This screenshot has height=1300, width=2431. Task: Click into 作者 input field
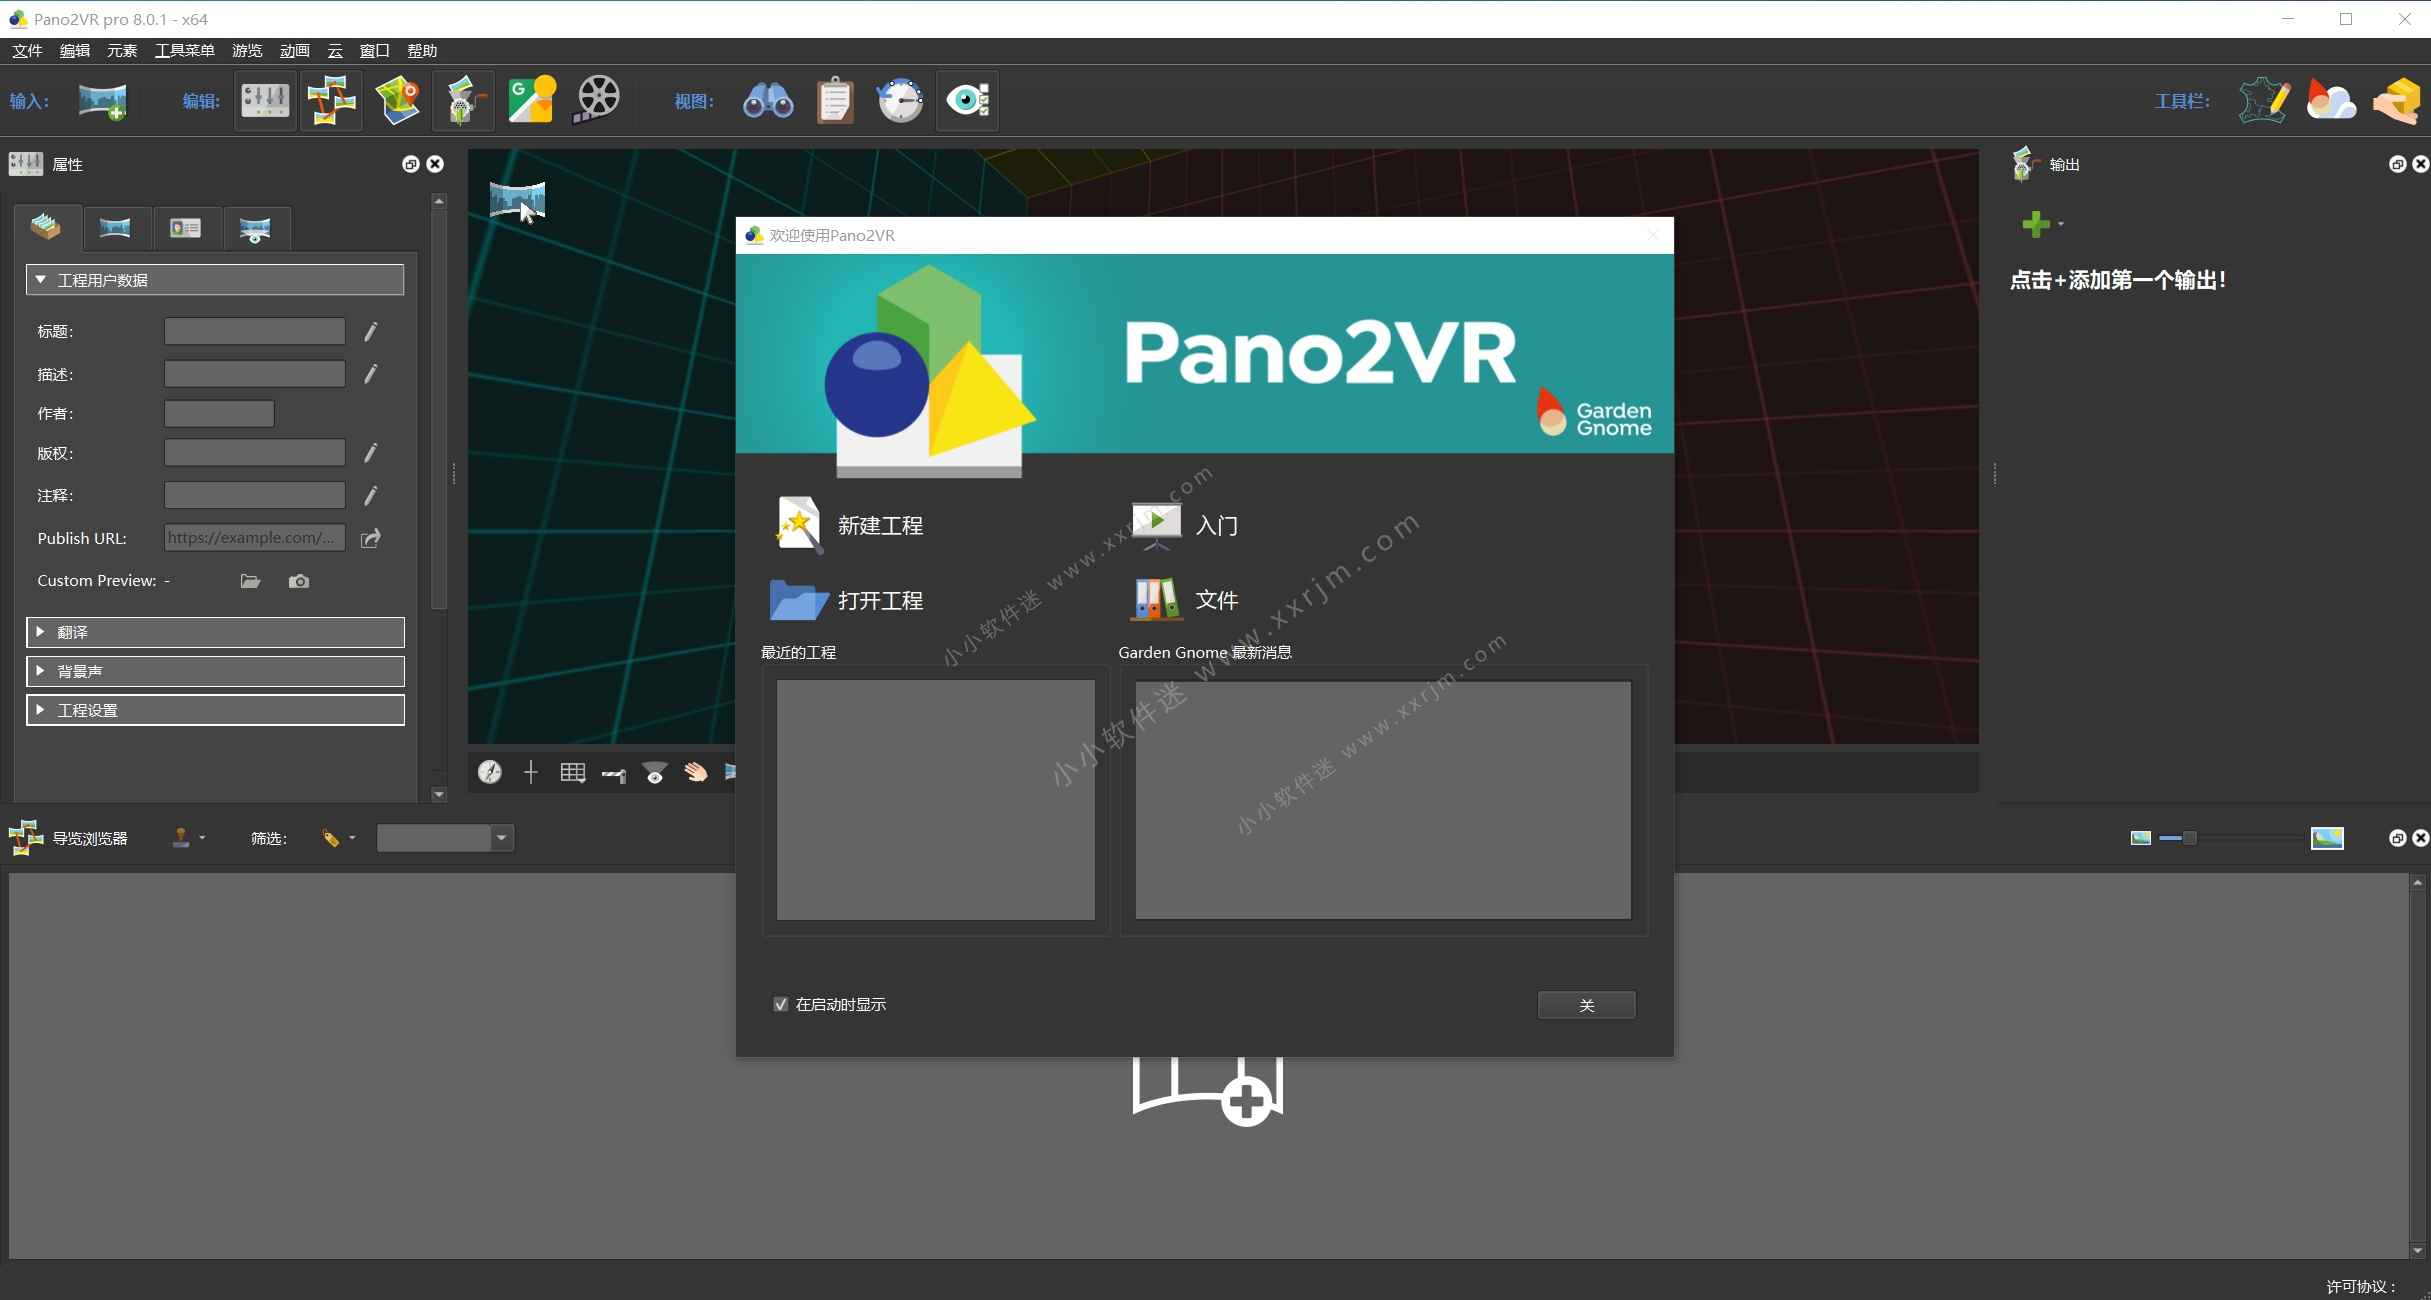click(219, 414)
